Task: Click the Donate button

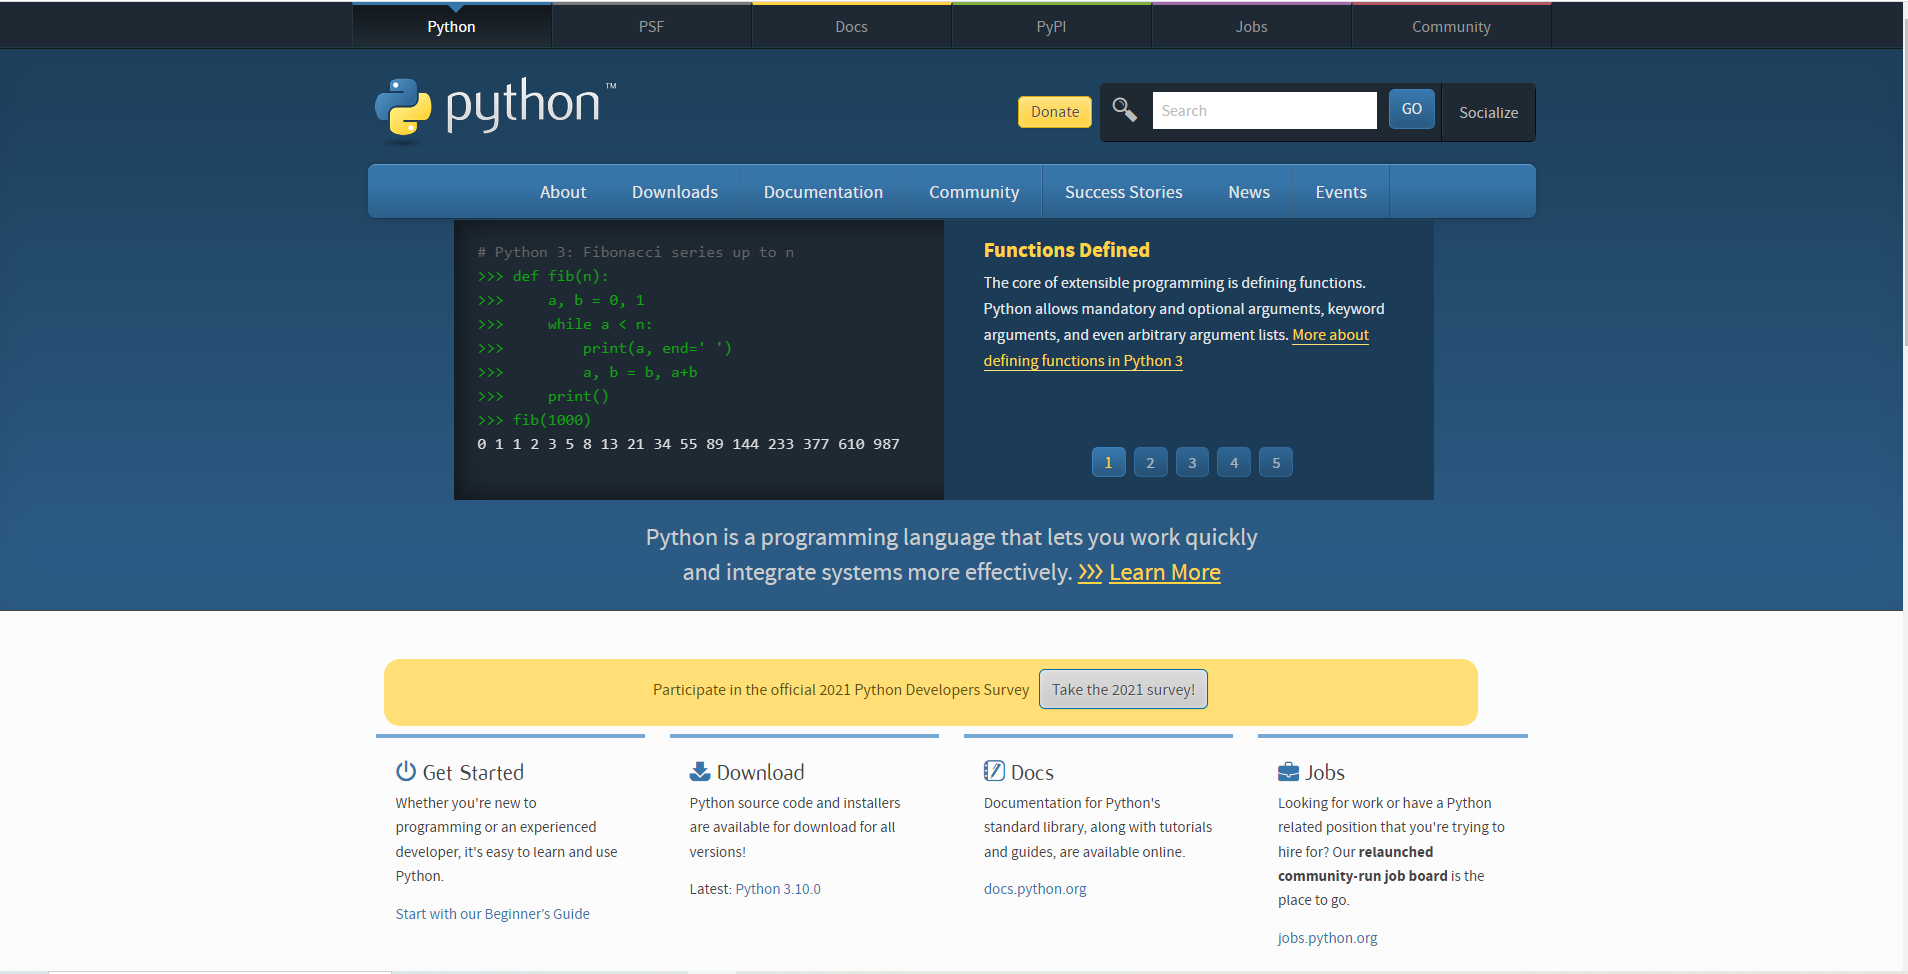Action: pos(1055,112)
